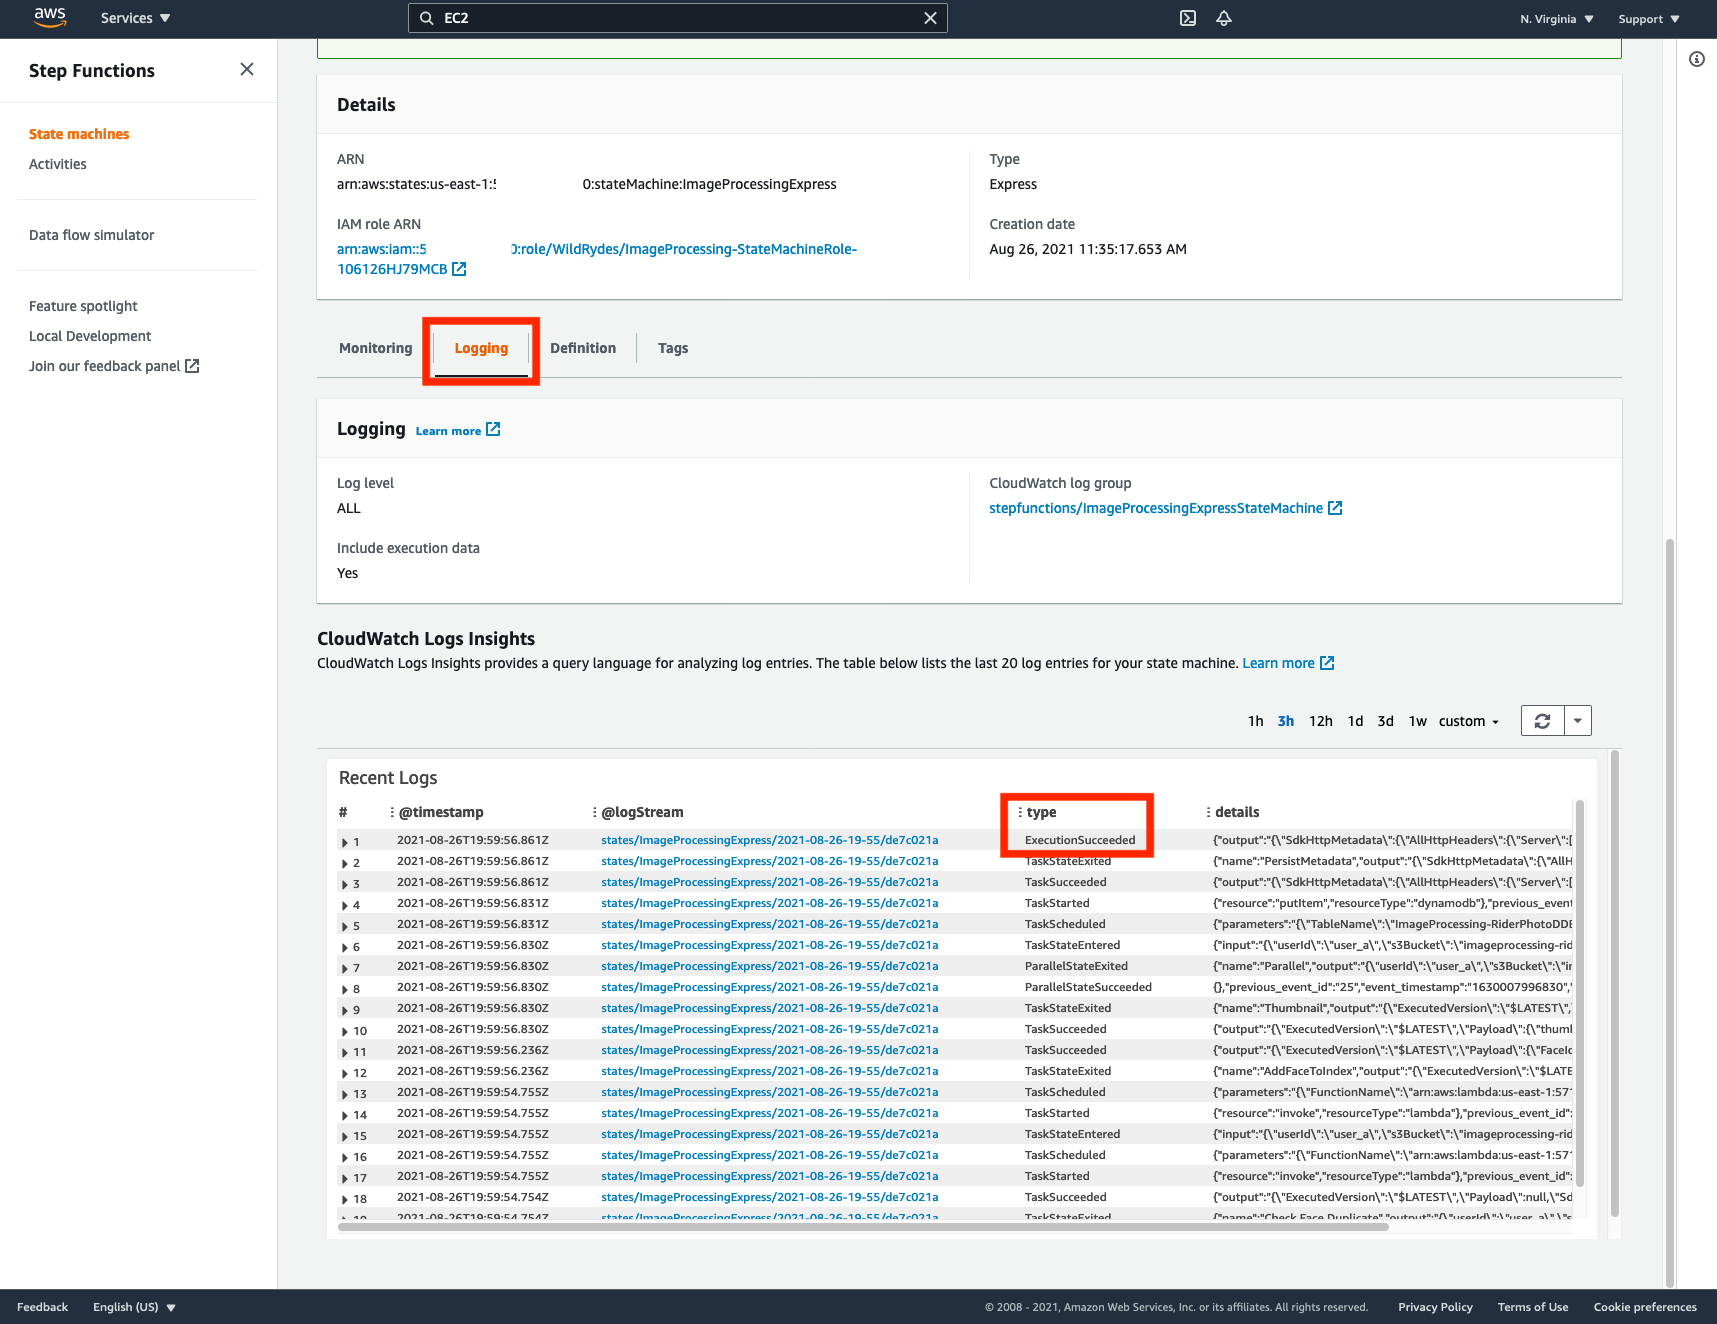Open Local Development link
1717x1324 pixels.
(90, 336)
